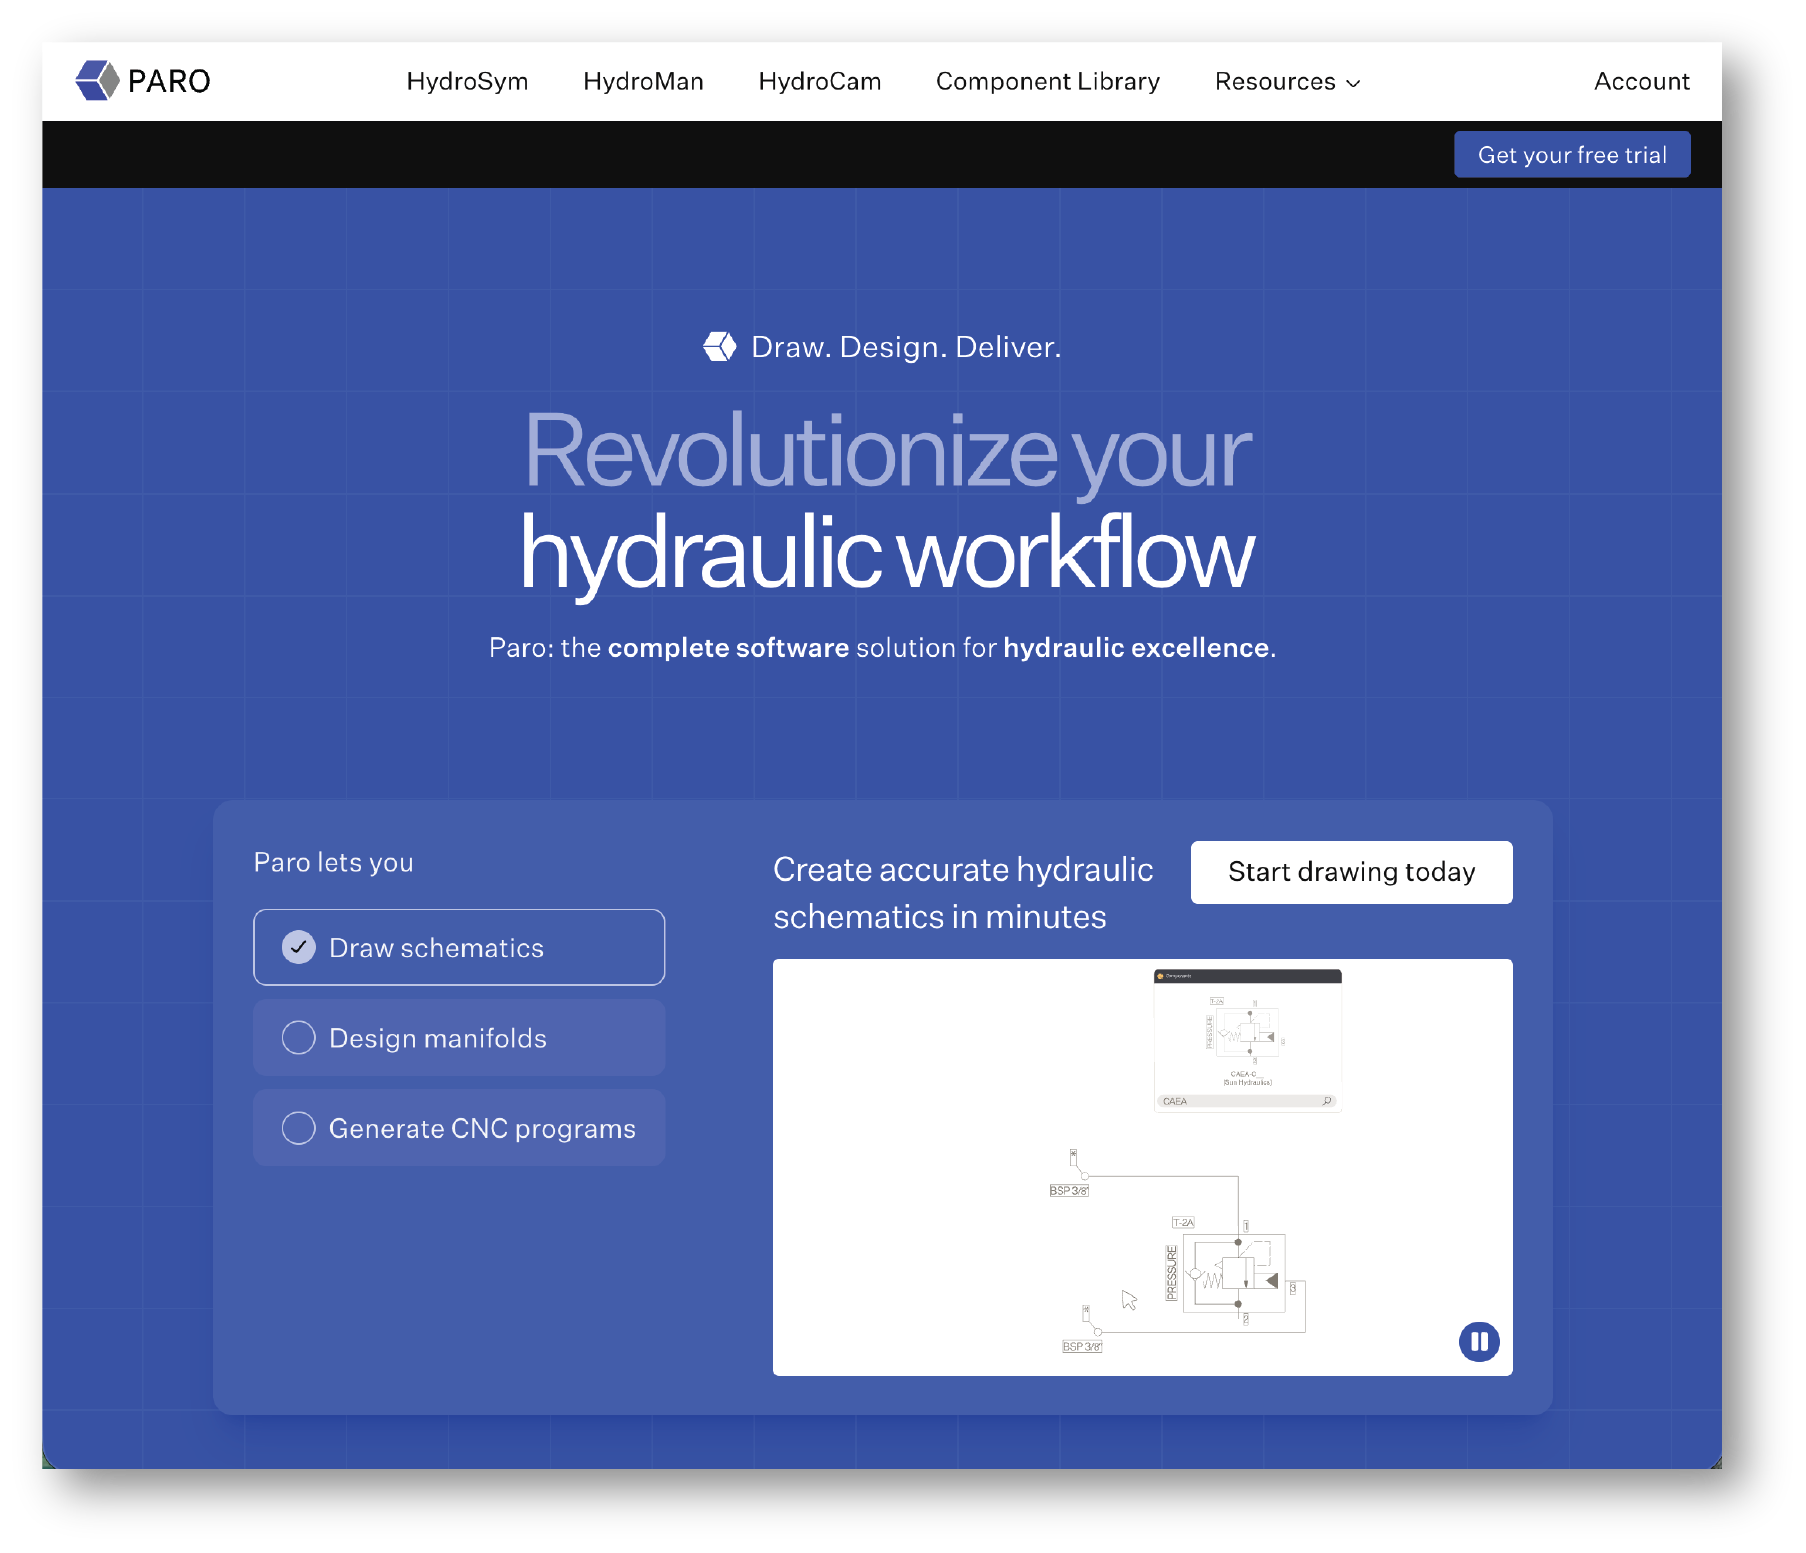The image size is (1806, 1553).
Task: Click the T-2A label in lower schematic
Action: tap(1183, 1222)
